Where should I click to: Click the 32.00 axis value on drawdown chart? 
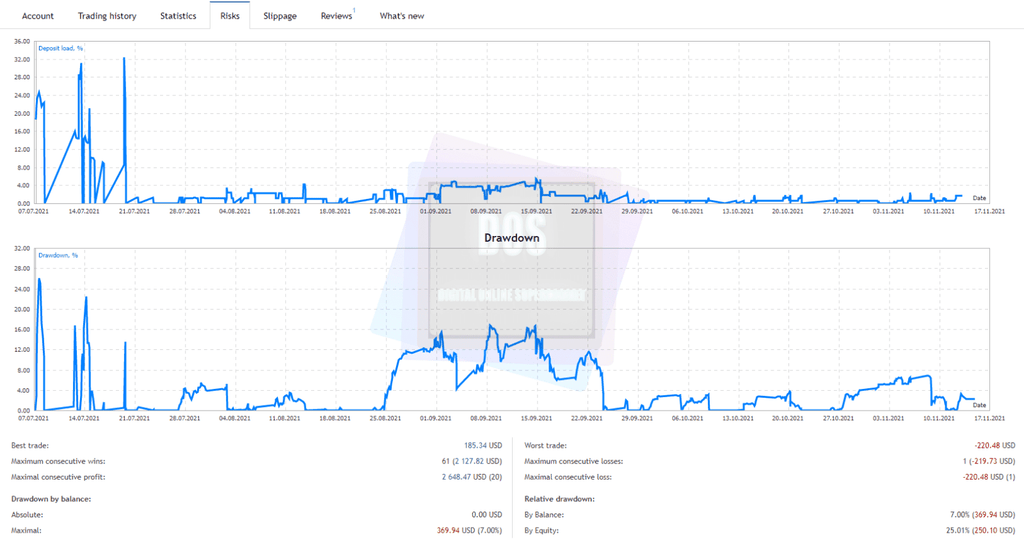22,248
